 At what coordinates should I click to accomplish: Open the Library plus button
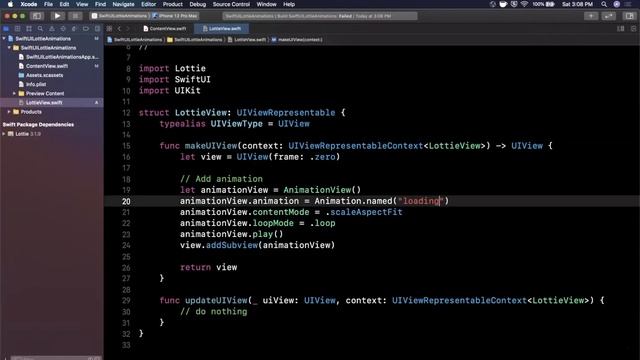pos(591,16)
